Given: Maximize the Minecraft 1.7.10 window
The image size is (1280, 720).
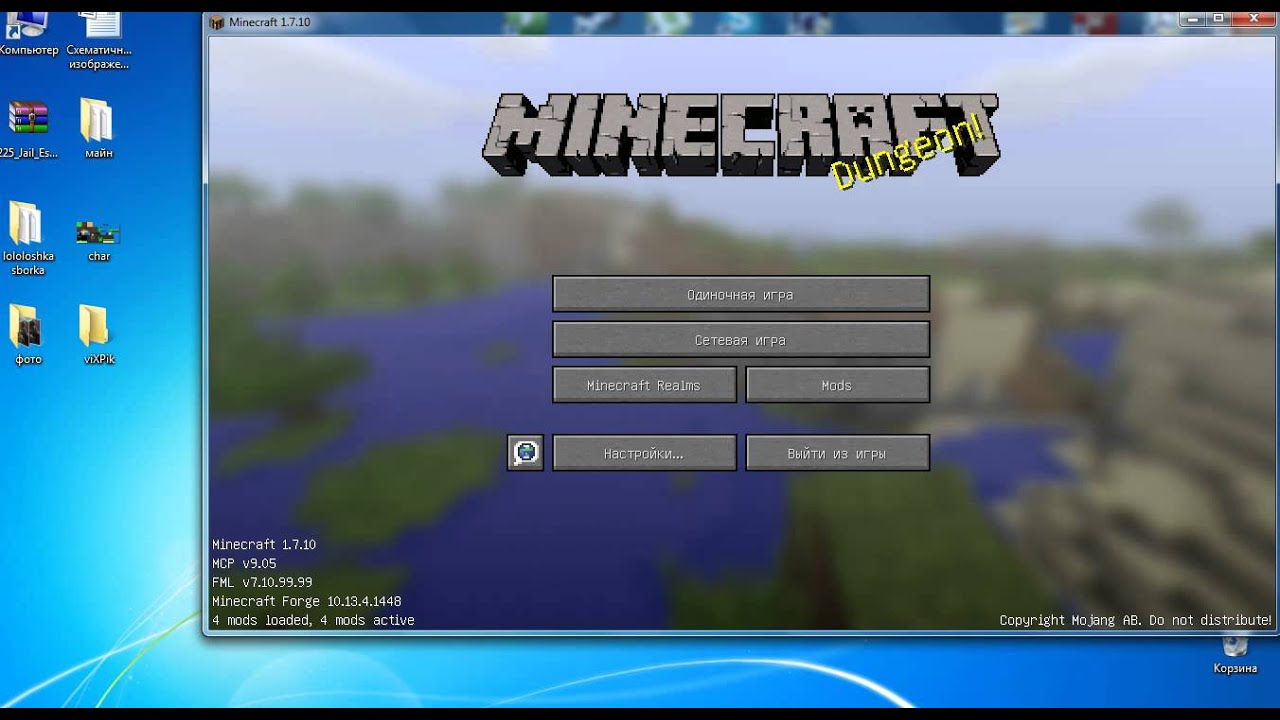Looking at the screenshot, I should coord(1220,18).
